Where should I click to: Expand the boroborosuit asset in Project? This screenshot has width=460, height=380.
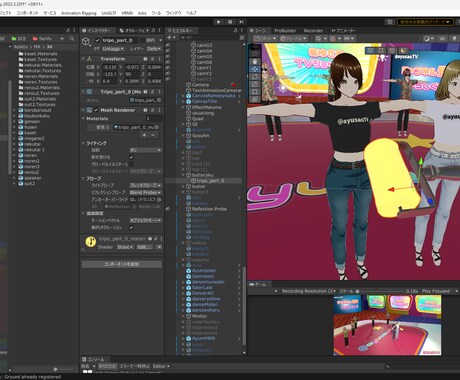pos(14,110)
